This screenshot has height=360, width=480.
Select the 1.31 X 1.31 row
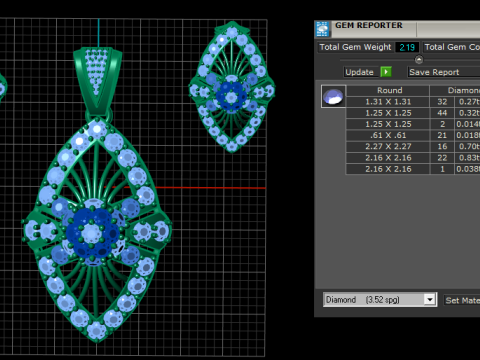coord(413,102)
